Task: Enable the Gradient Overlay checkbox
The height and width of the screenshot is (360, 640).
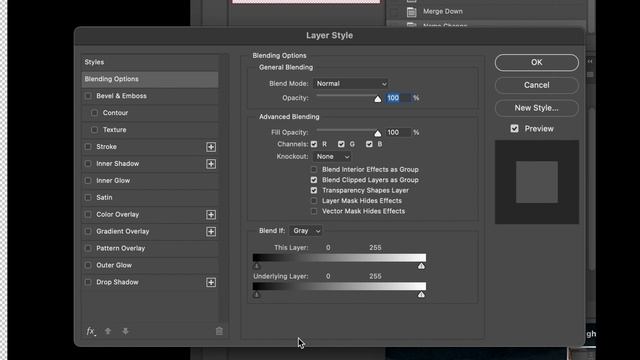Action: (88, 231)
